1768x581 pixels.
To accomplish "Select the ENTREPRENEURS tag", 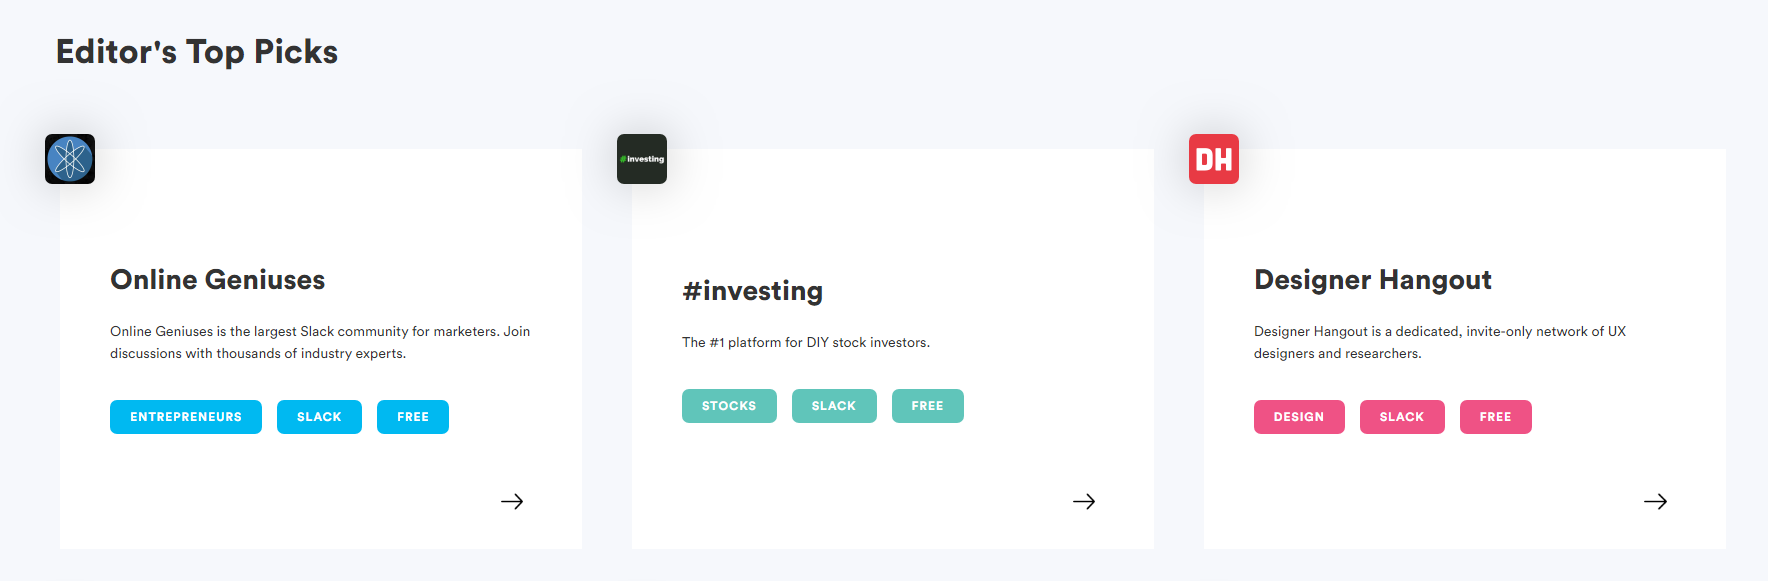I will coord(186,417).
